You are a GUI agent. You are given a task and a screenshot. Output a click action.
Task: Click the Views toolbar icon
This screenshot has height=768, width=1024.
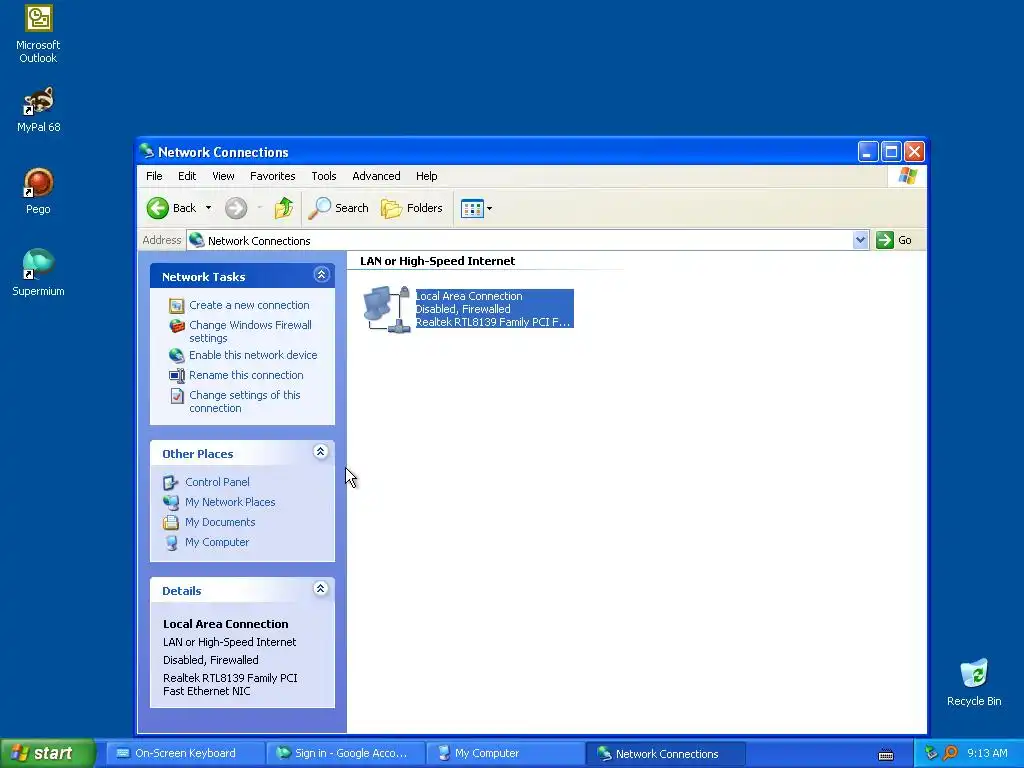coord(472,208)
